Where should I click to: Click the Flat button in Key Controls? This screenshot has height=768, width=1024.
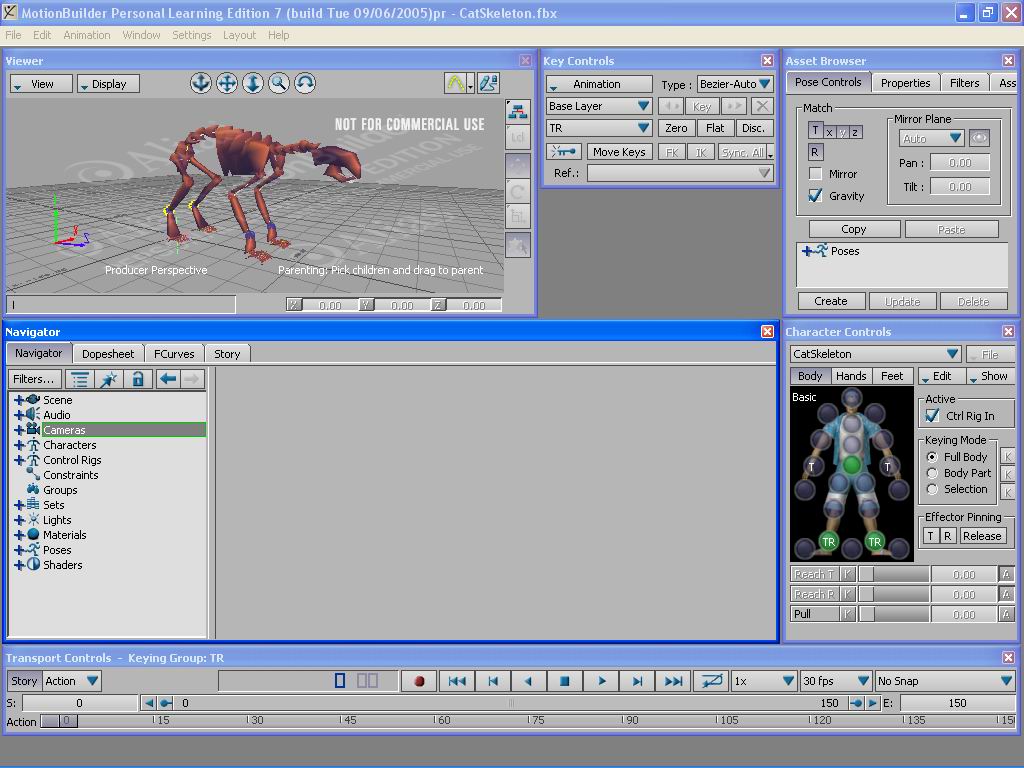point(715,128)
